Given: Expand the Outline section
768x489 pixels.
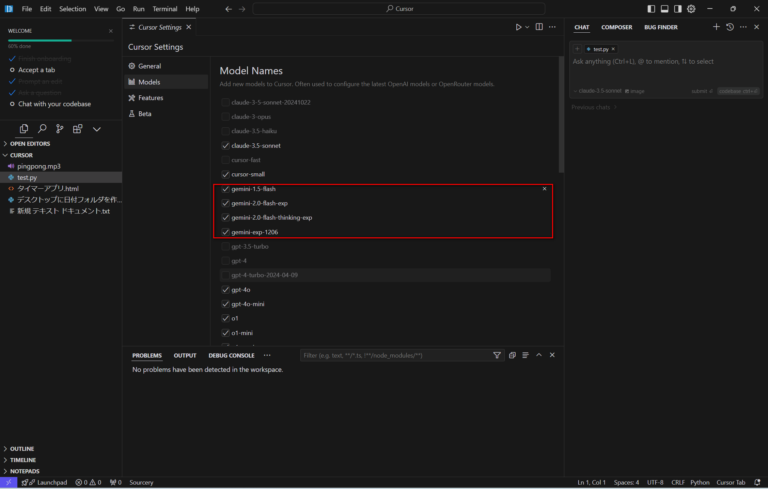Looking at the screenshot, I should pyautogui.click(x=22, y=448).
